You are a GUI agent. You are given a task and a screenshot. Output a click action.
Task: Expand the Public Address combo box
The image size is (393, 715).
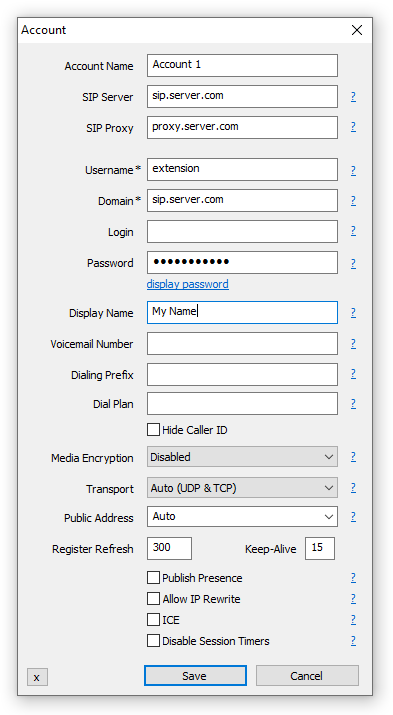(242, 517)
